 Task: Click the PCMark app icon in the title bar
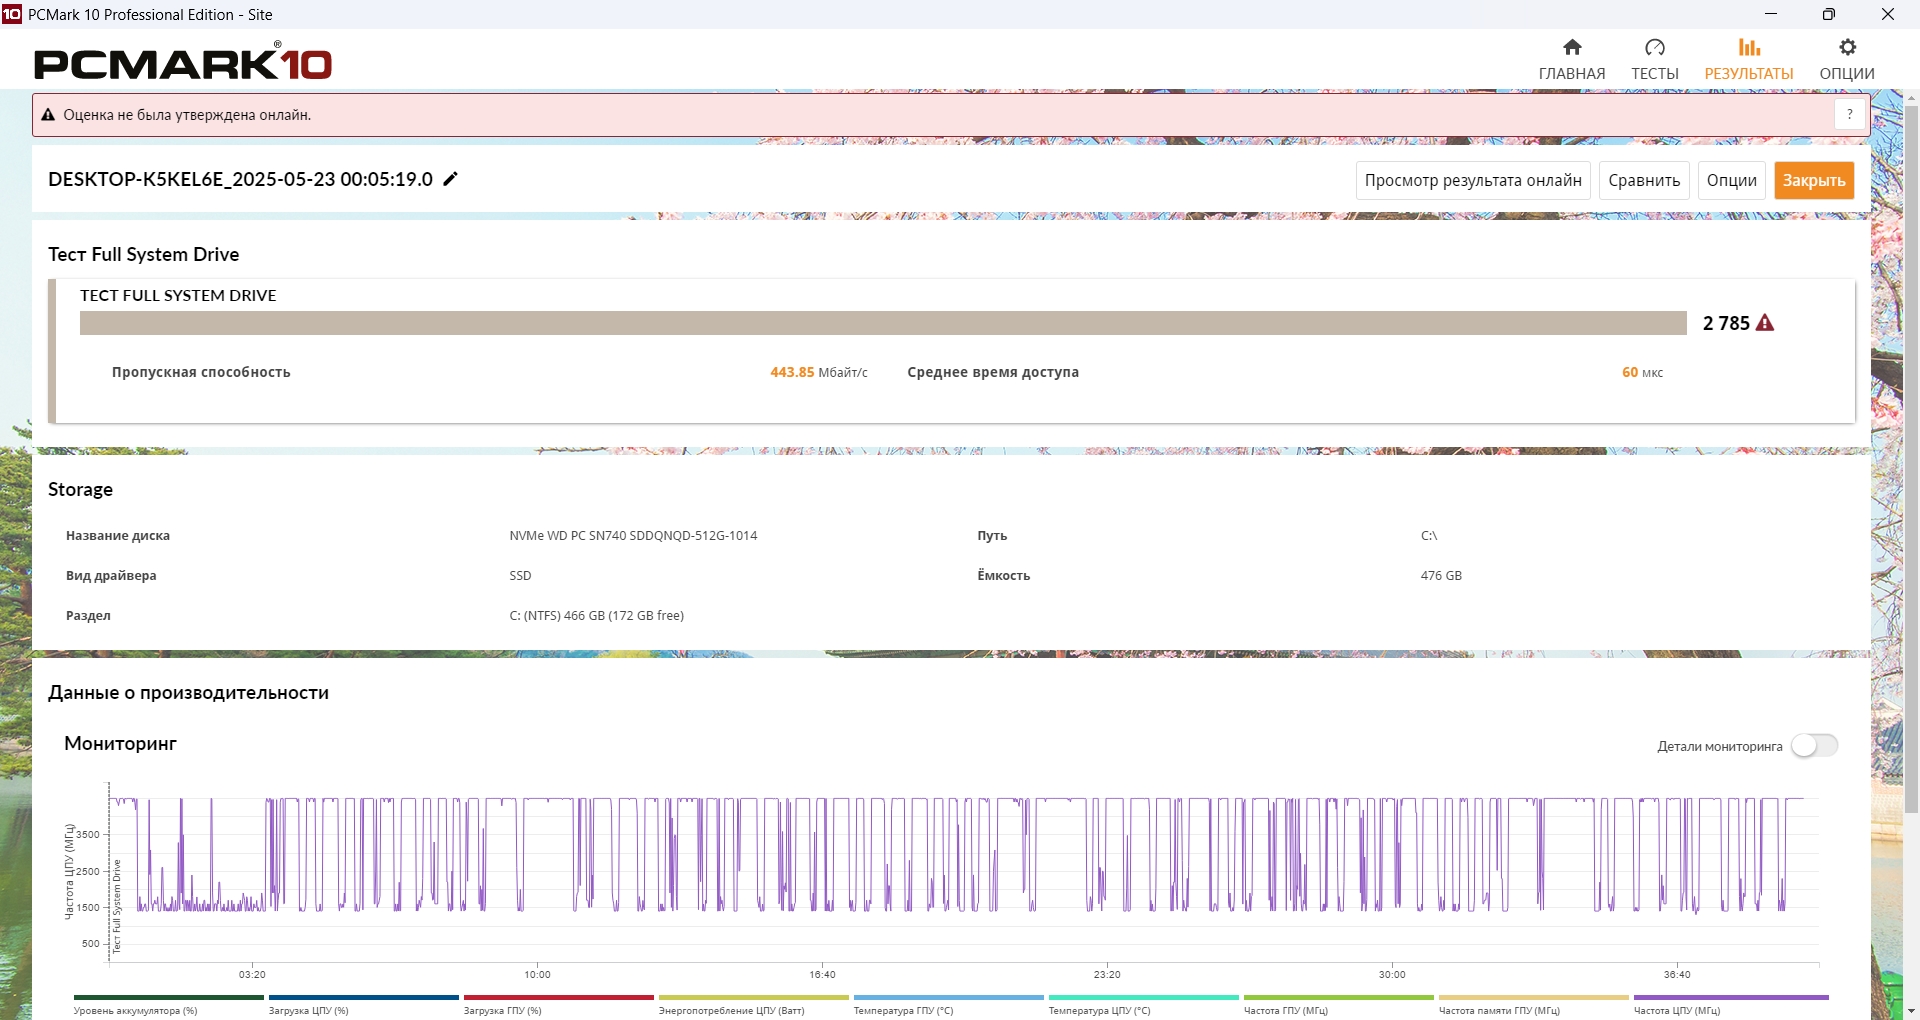tap(12, 14)
